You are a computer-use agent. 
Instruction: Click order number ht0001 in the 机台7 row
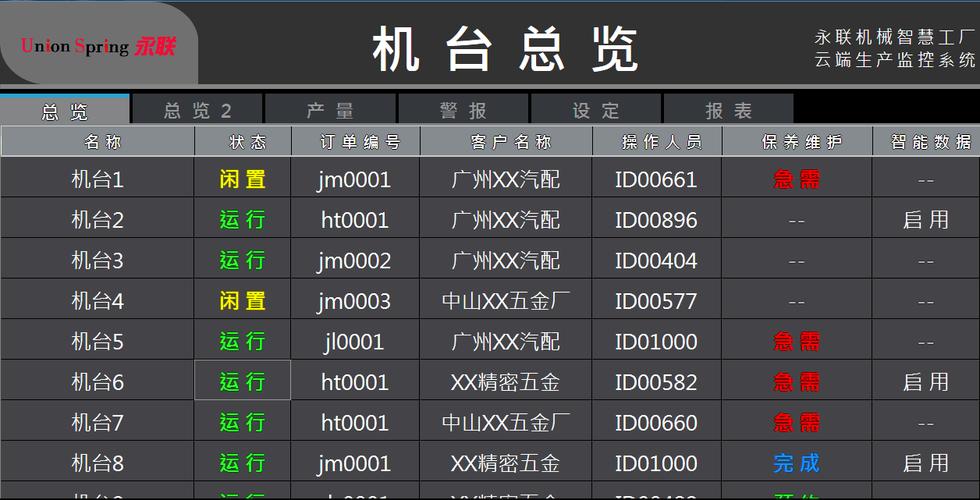click(354, 422)
